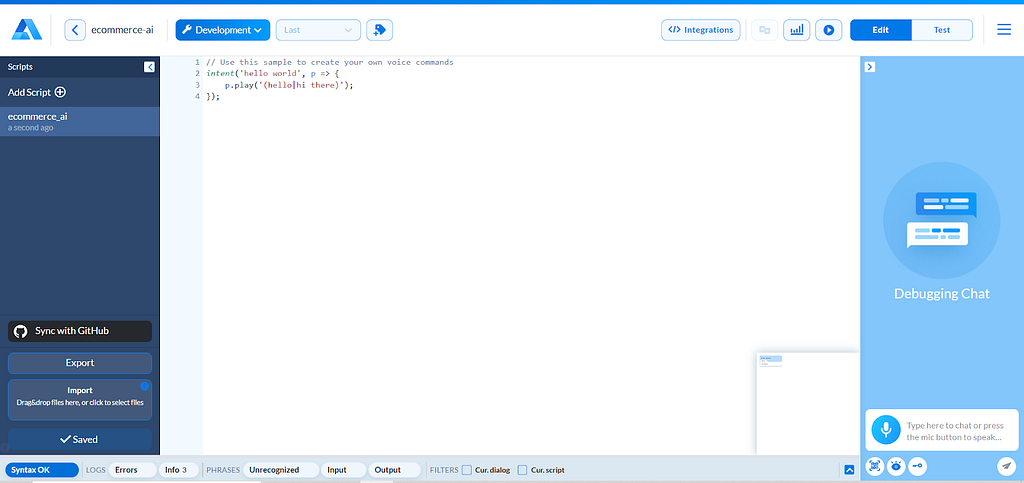The width and height of the screenshot is (1024, 483).
Task: Show the Errors log filter
Action: [133, 470]
